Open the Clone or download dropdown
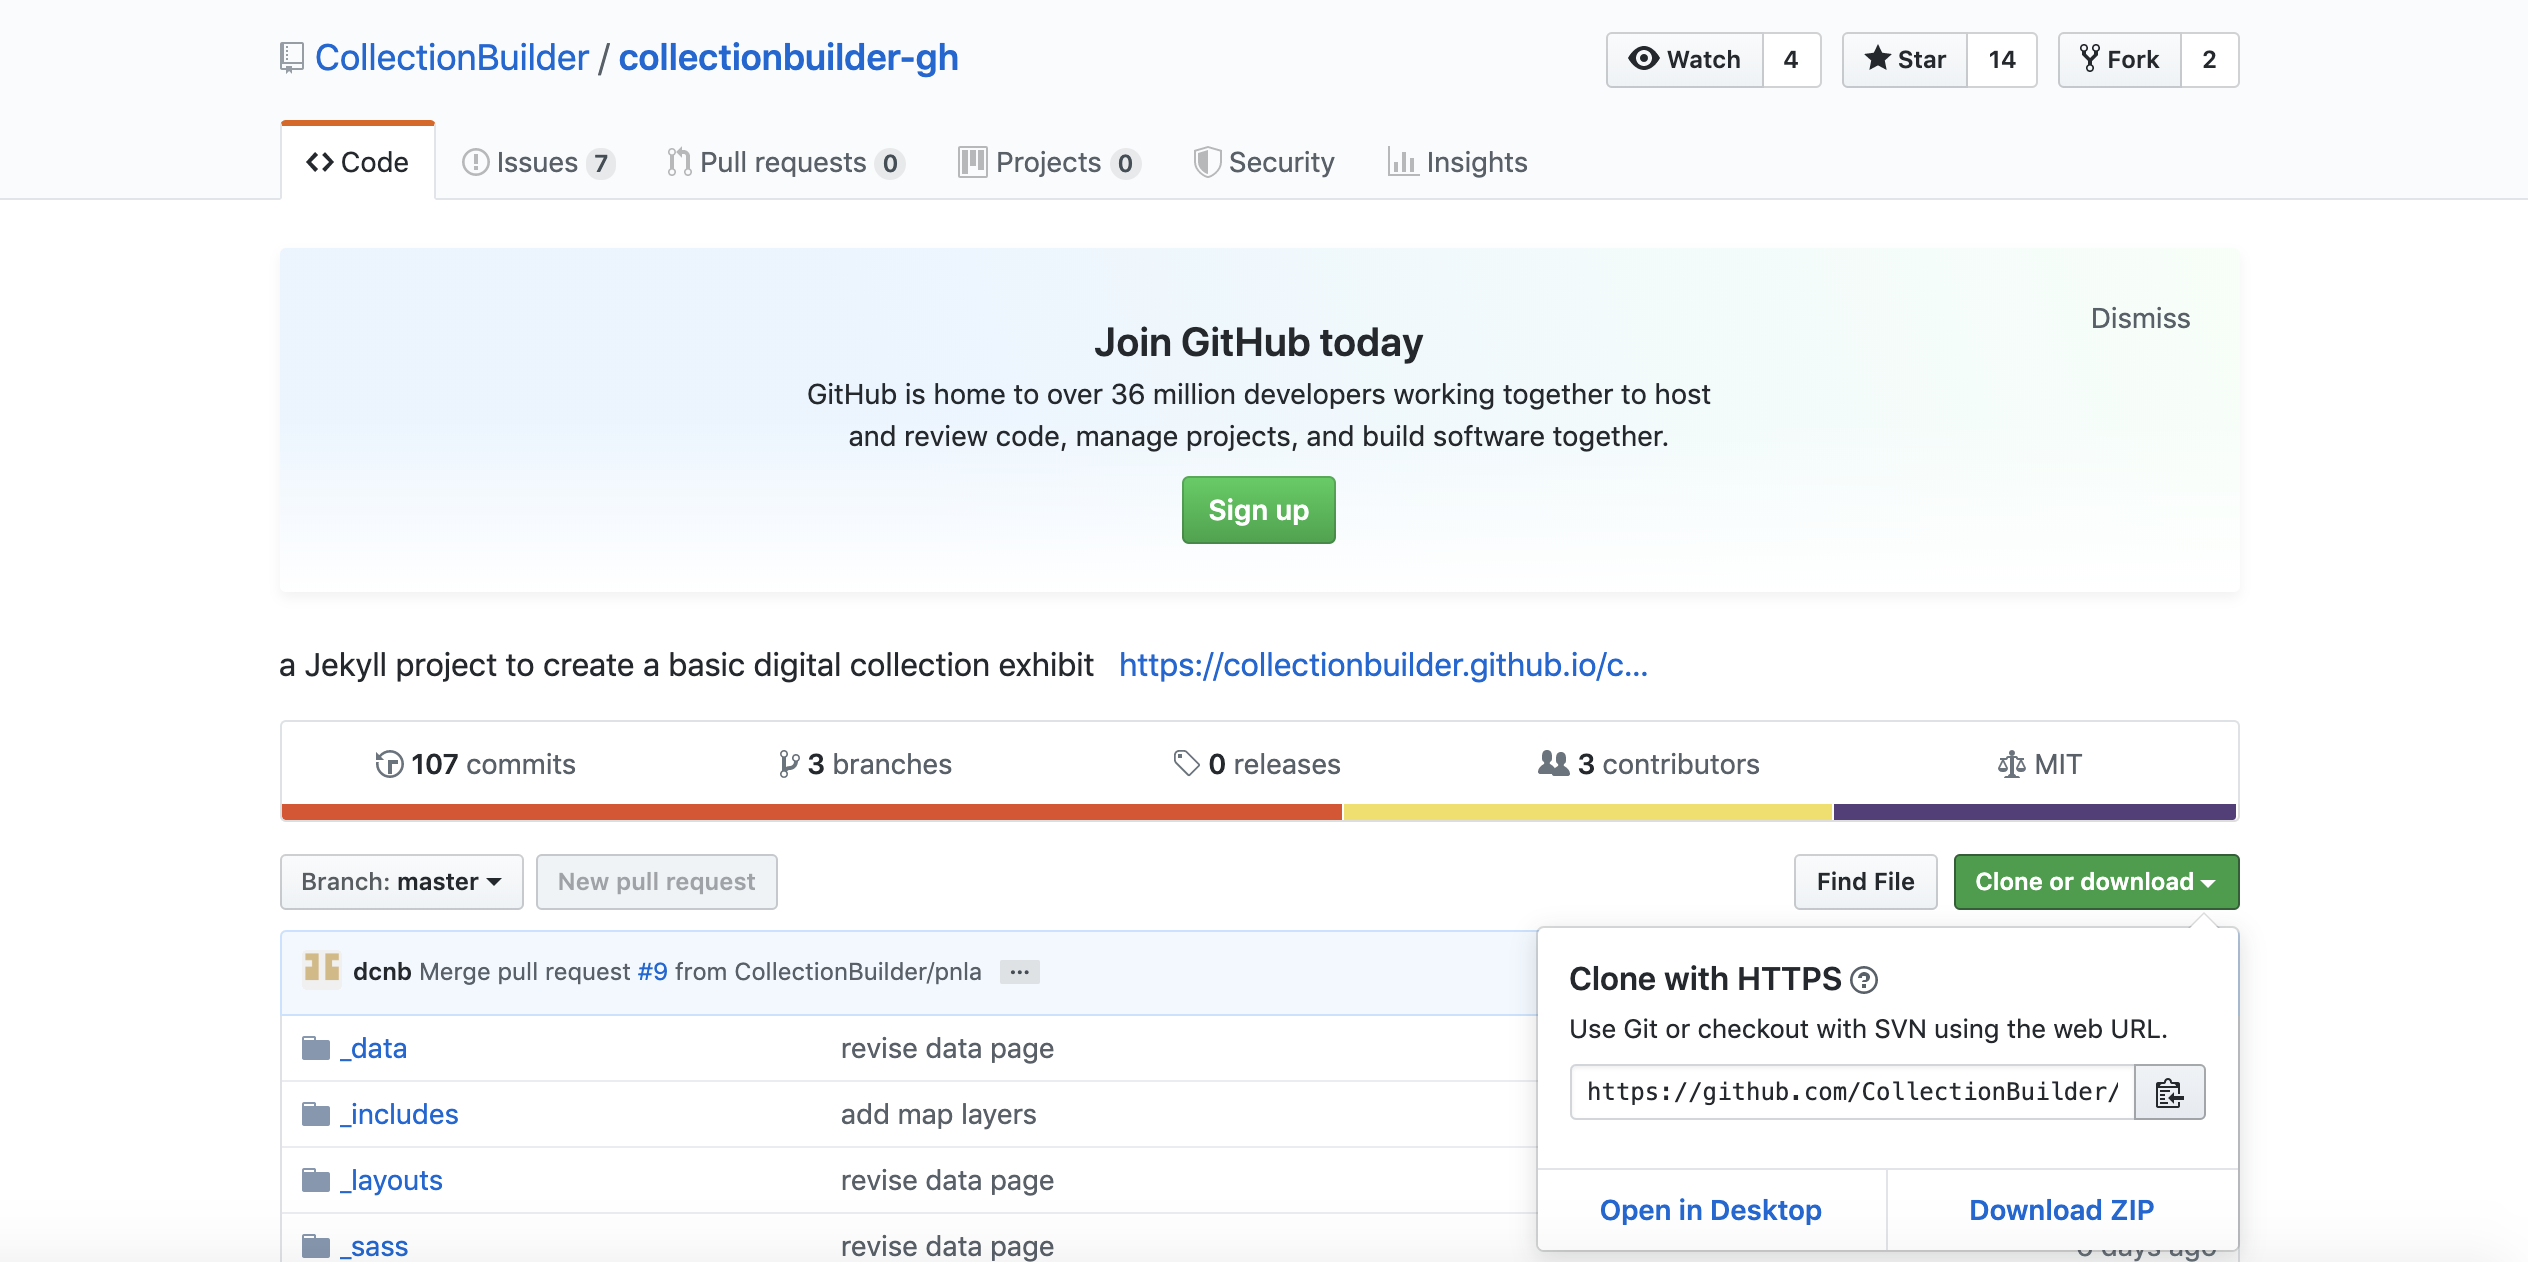Screen dimensions: 2528x1262 click(x=2095, y=881)
